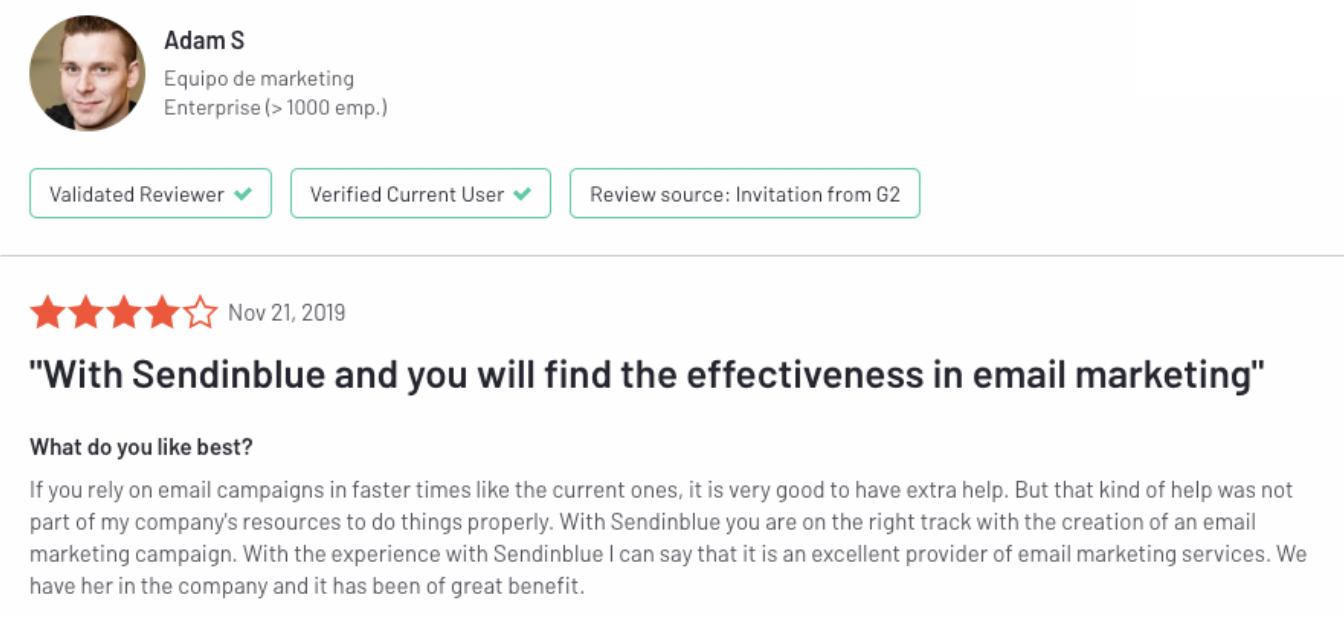Select the Verified Current User badge
The width and height of the screenshot is (1344, 624).
pyautogui.click(x=421, y=194)
